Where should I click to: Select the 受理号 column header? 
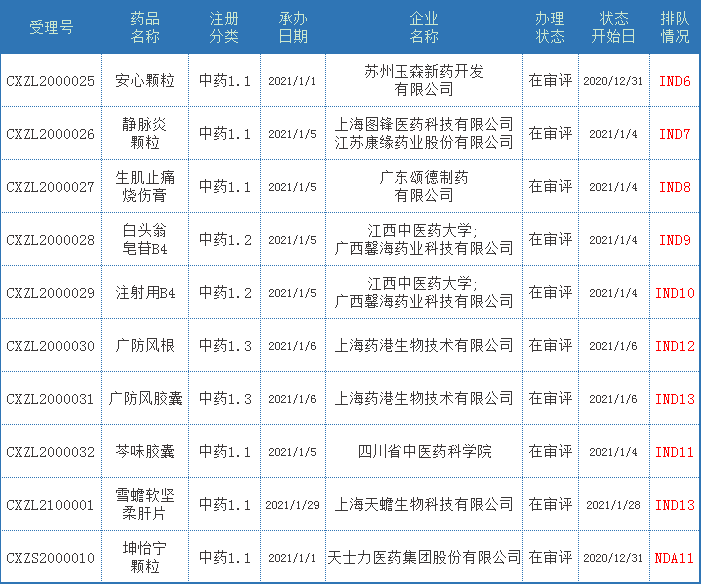click(51, 27)
